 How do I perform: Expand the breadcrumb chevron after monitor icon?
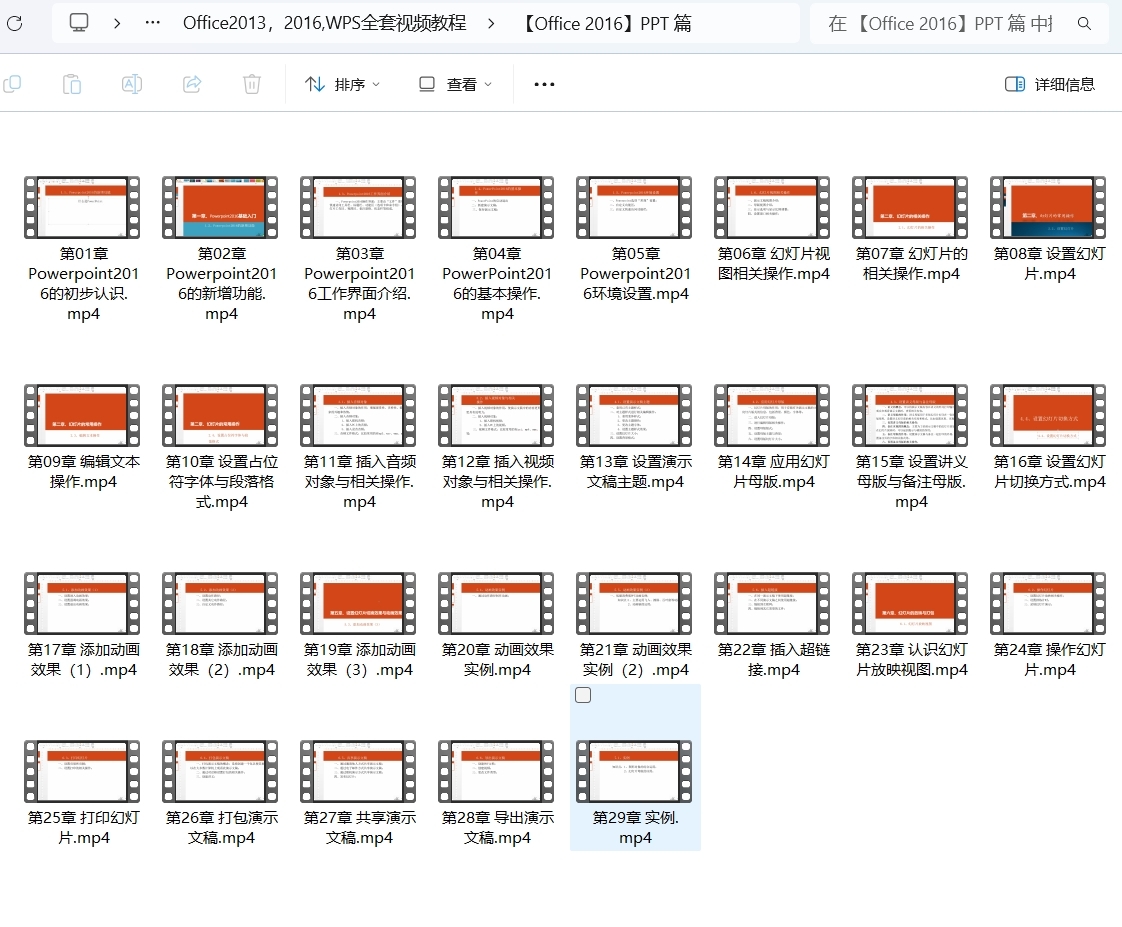click(x=117, y=23)
